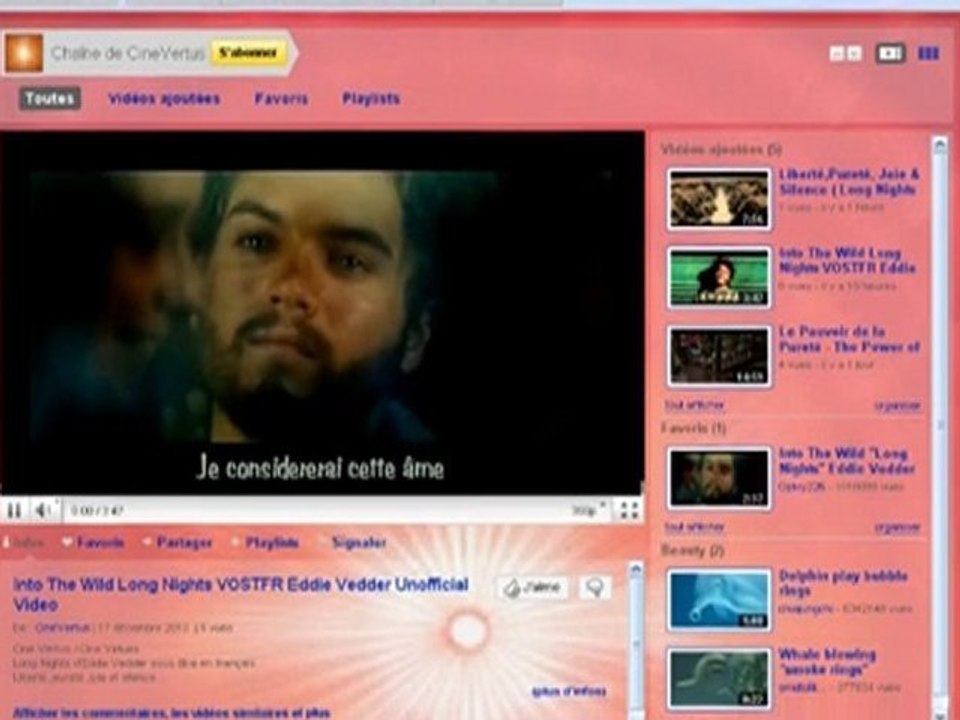The height and width of the screenshot is (720, 960).
Task: Click the yellow S'abonner subscribe button
Action: [248, 53]
